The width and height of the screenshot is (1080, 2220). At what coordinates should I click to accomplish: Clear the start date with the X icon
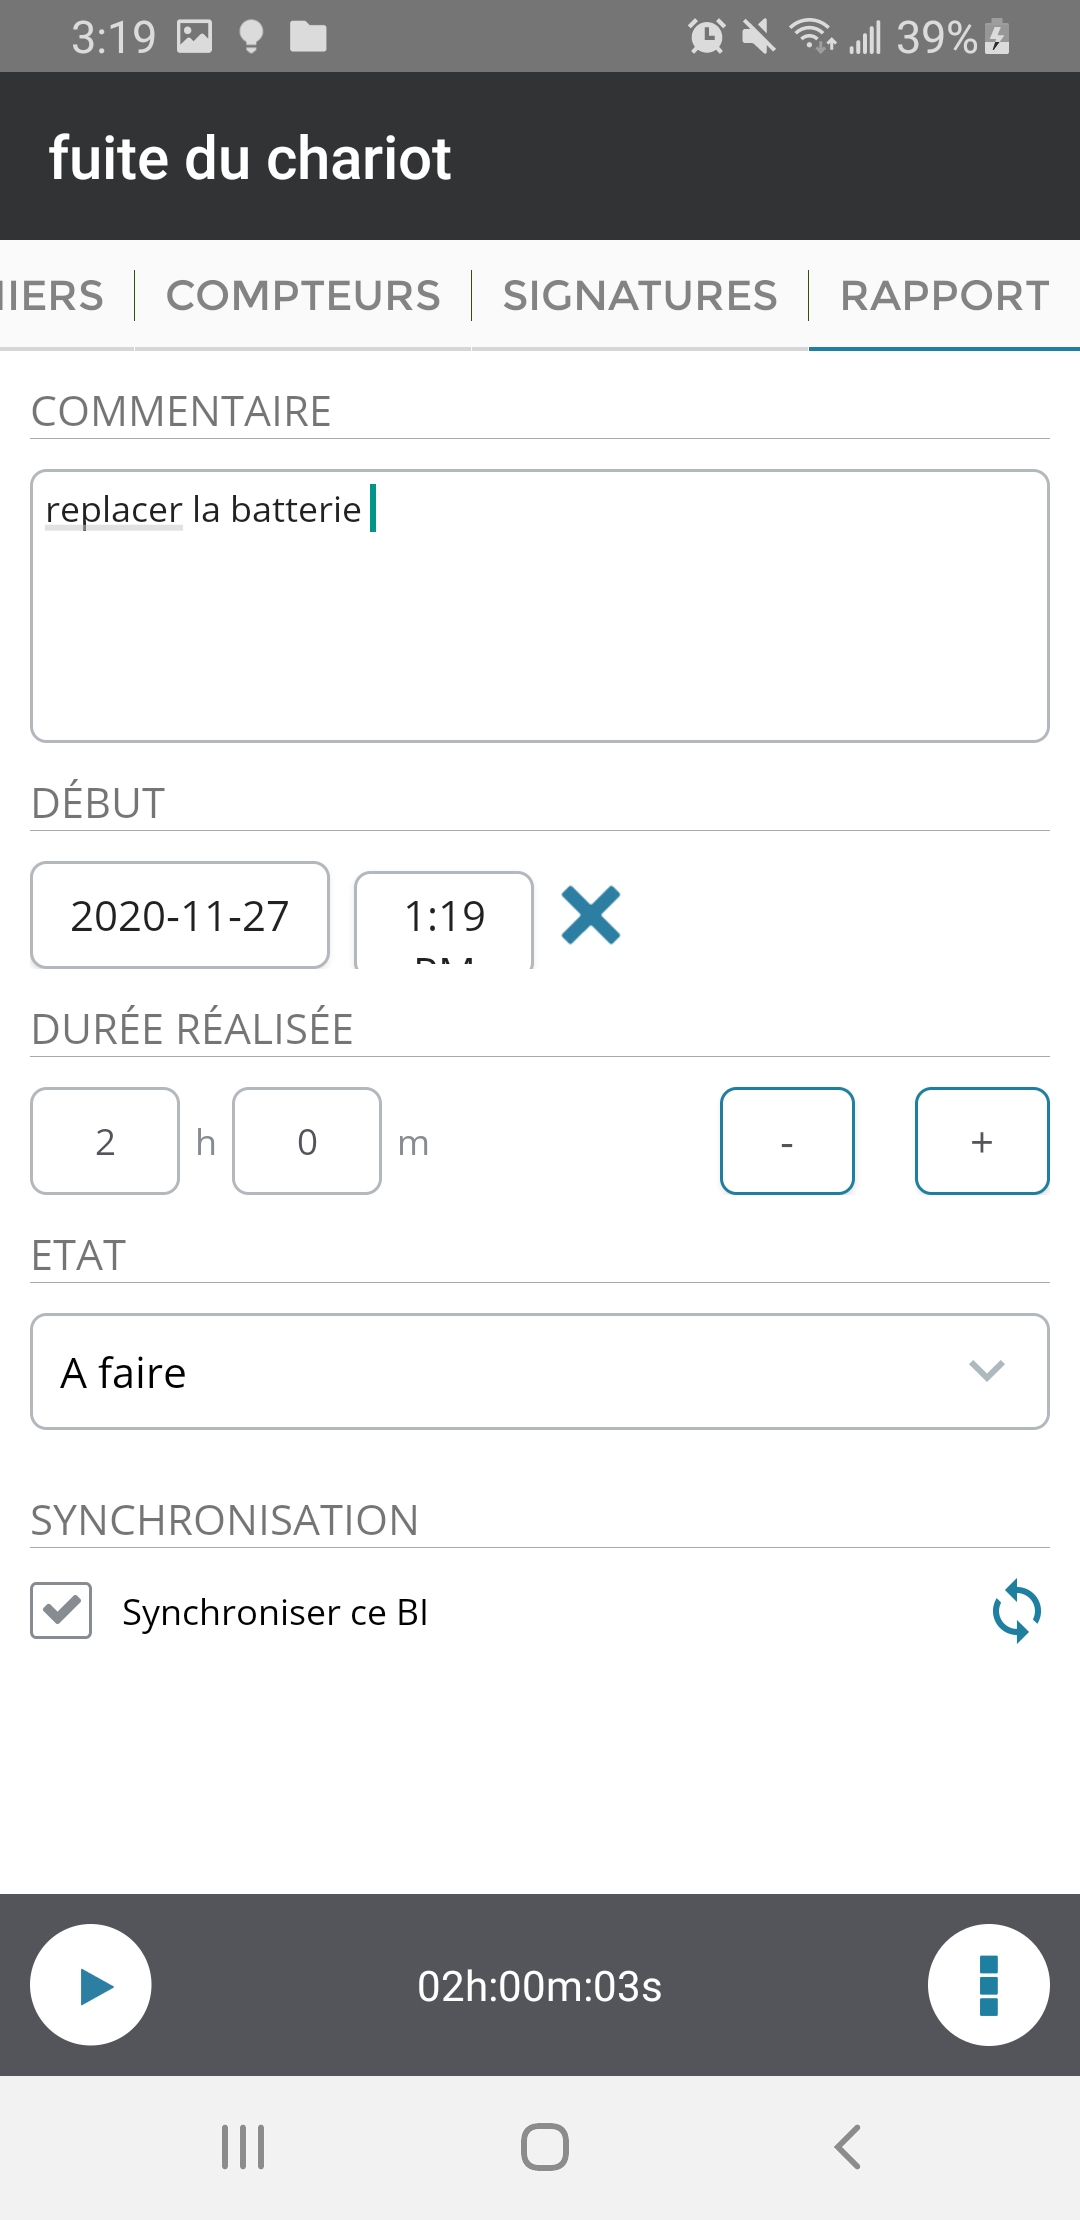click(591, 915)
